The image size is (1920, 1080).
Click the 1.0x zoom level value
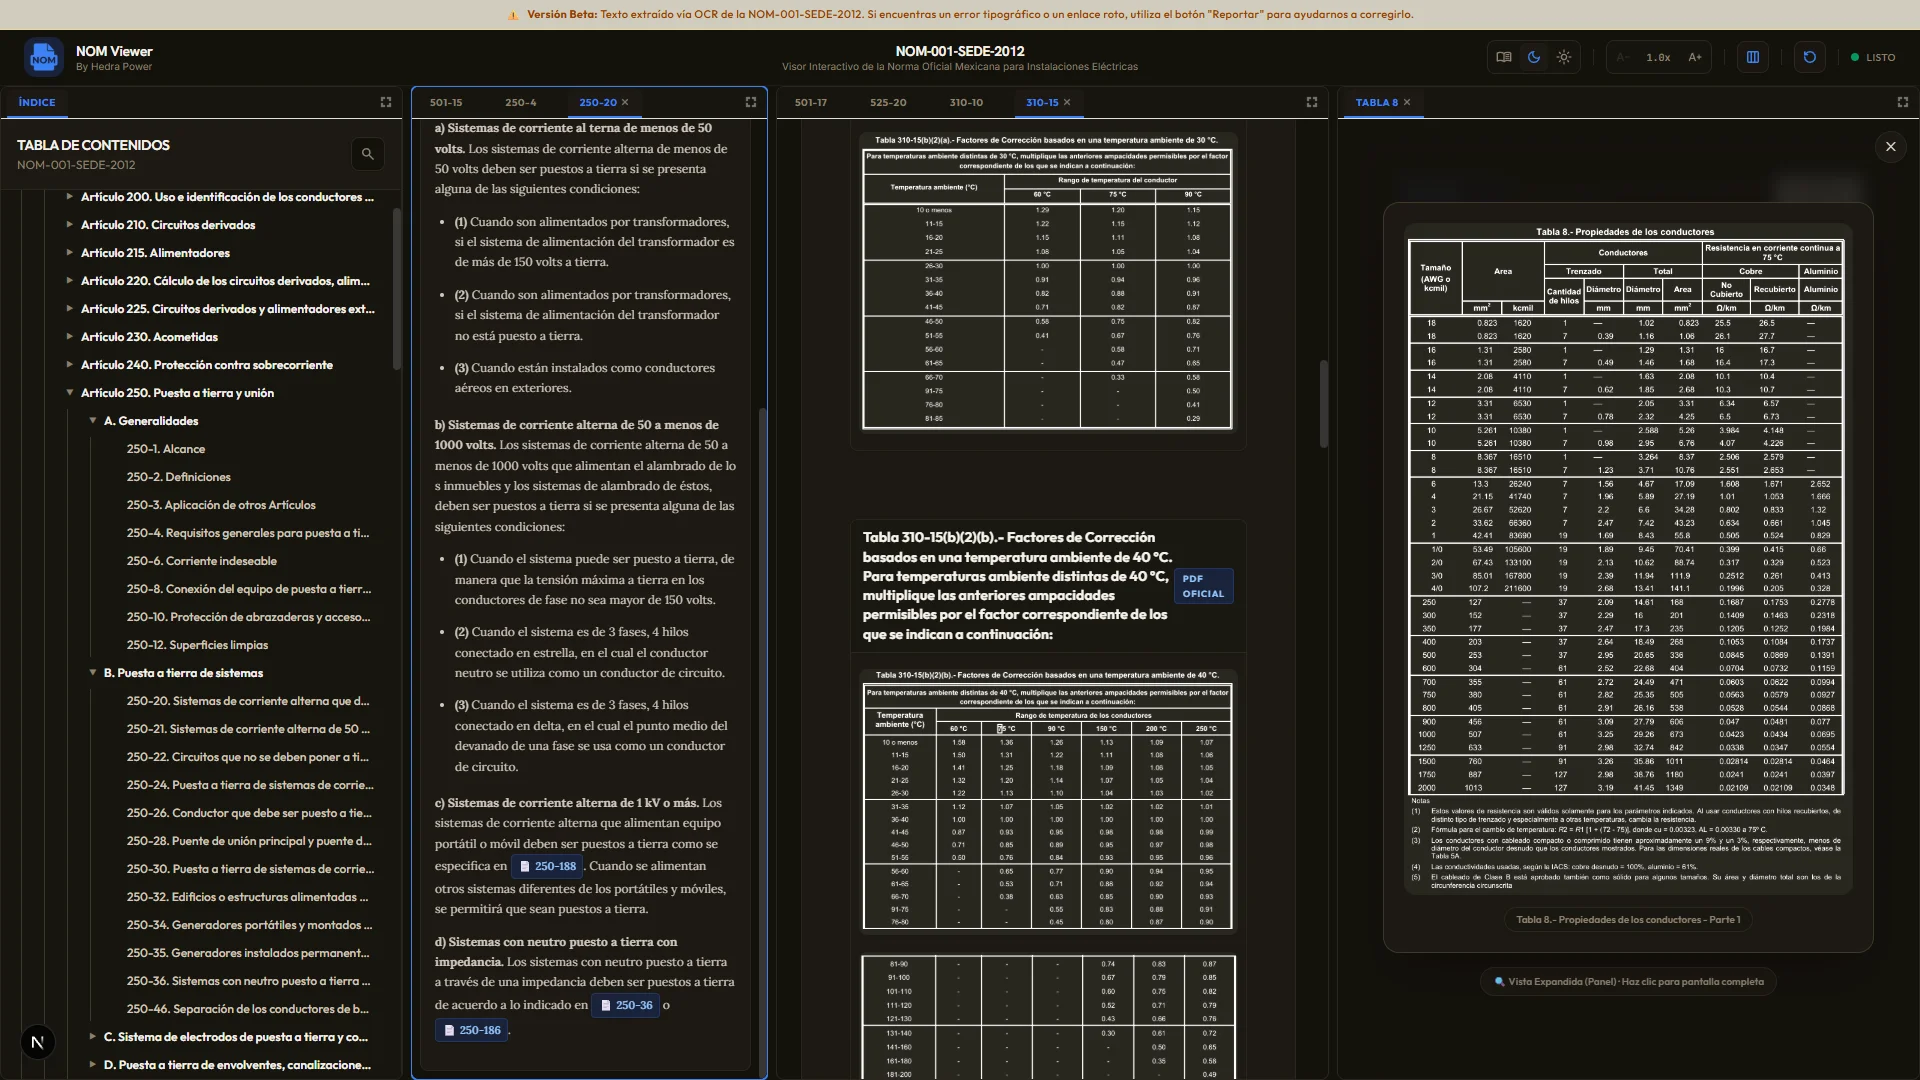point(1658,57)
